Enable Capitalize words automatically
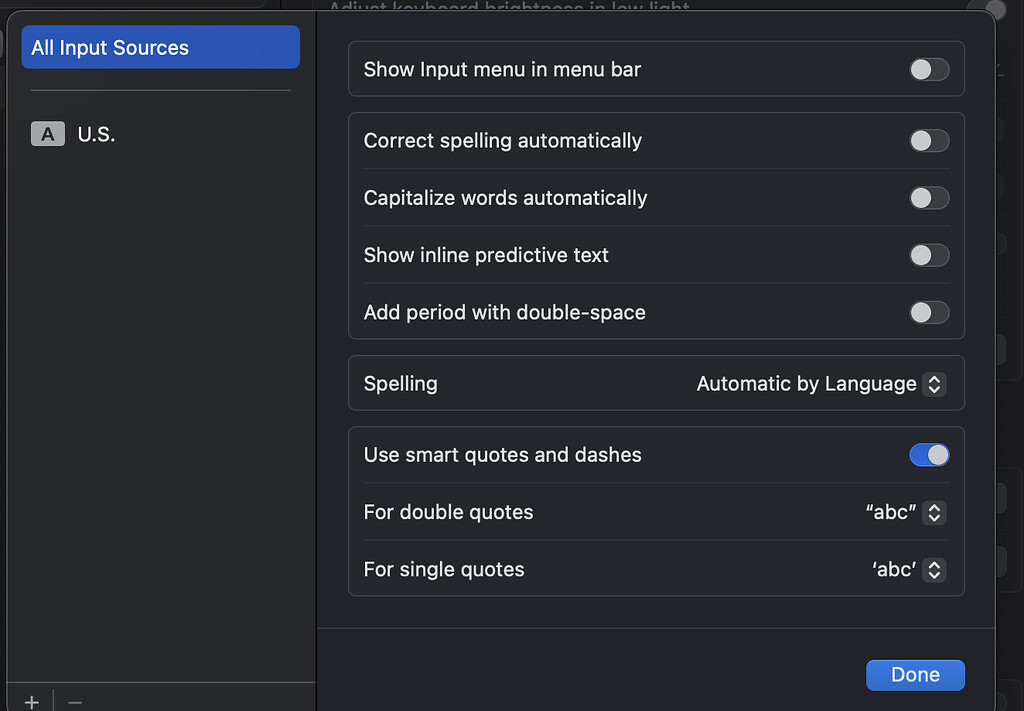1024x711 pixels. click(928, 197)
